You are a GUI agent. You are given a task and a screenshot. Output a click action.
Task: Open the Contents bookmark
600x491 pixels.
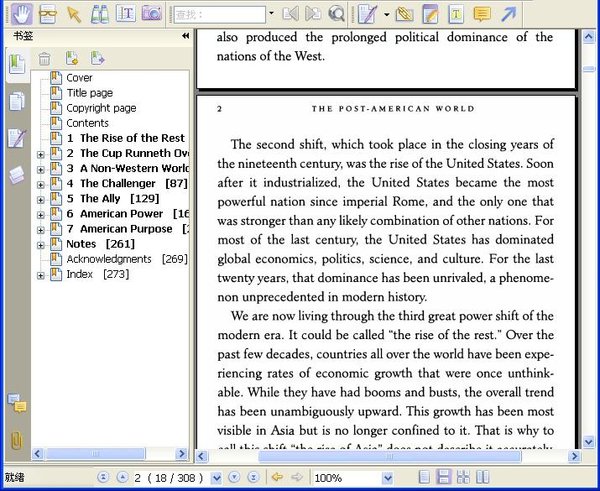[x=87, y=123]
